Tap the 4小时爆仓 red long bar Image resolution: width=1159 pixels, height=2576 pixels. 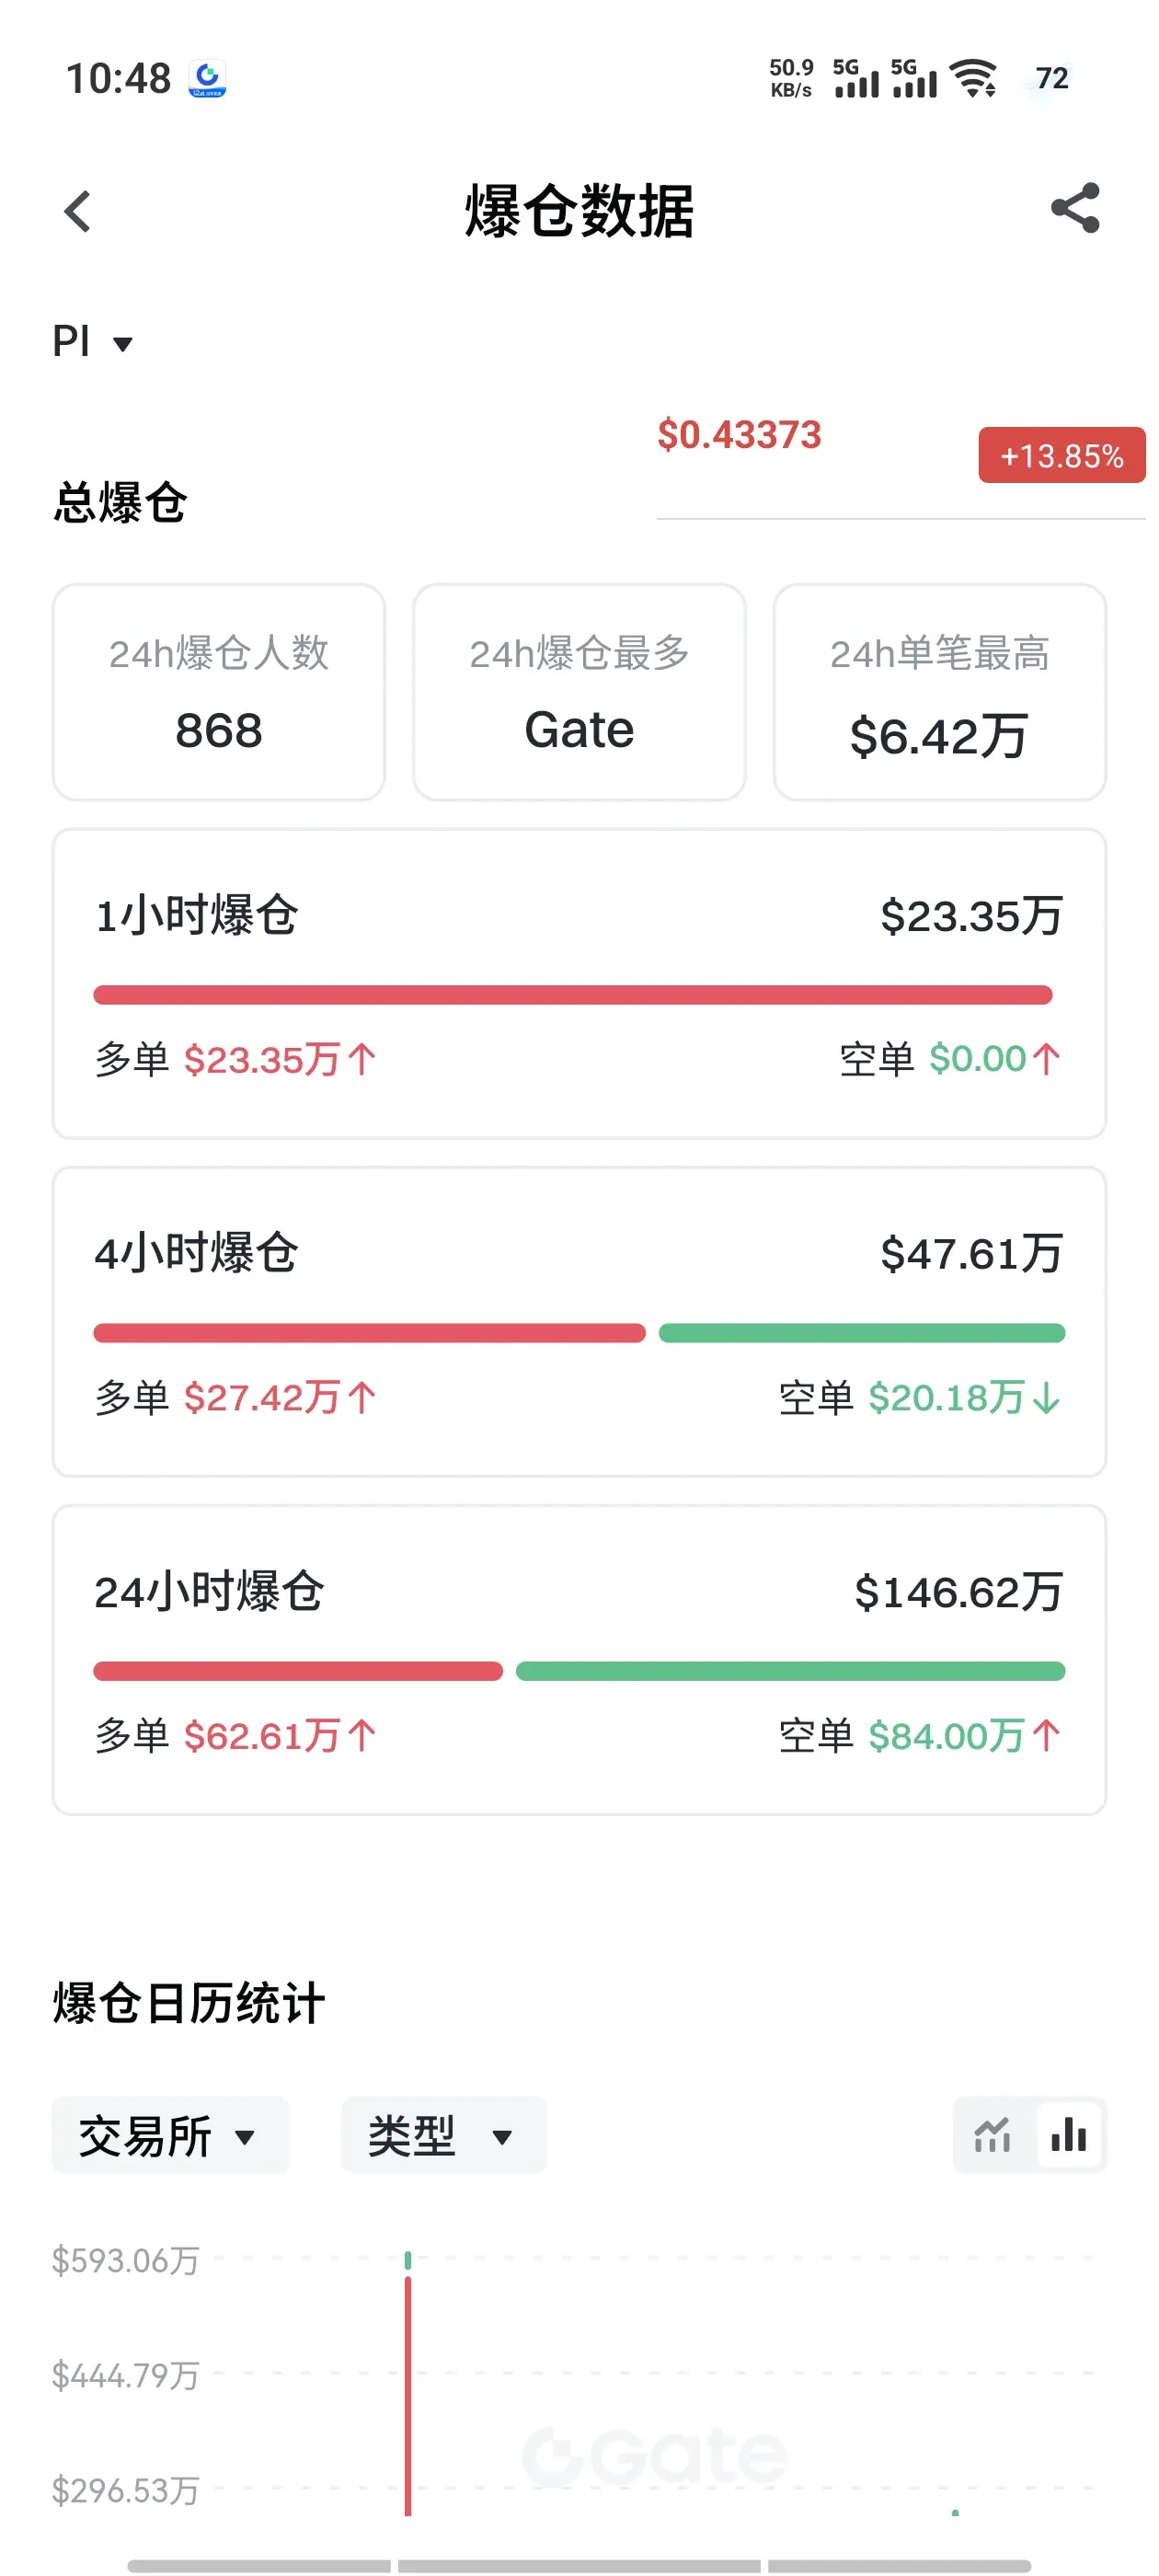(x=369, y=1333)
